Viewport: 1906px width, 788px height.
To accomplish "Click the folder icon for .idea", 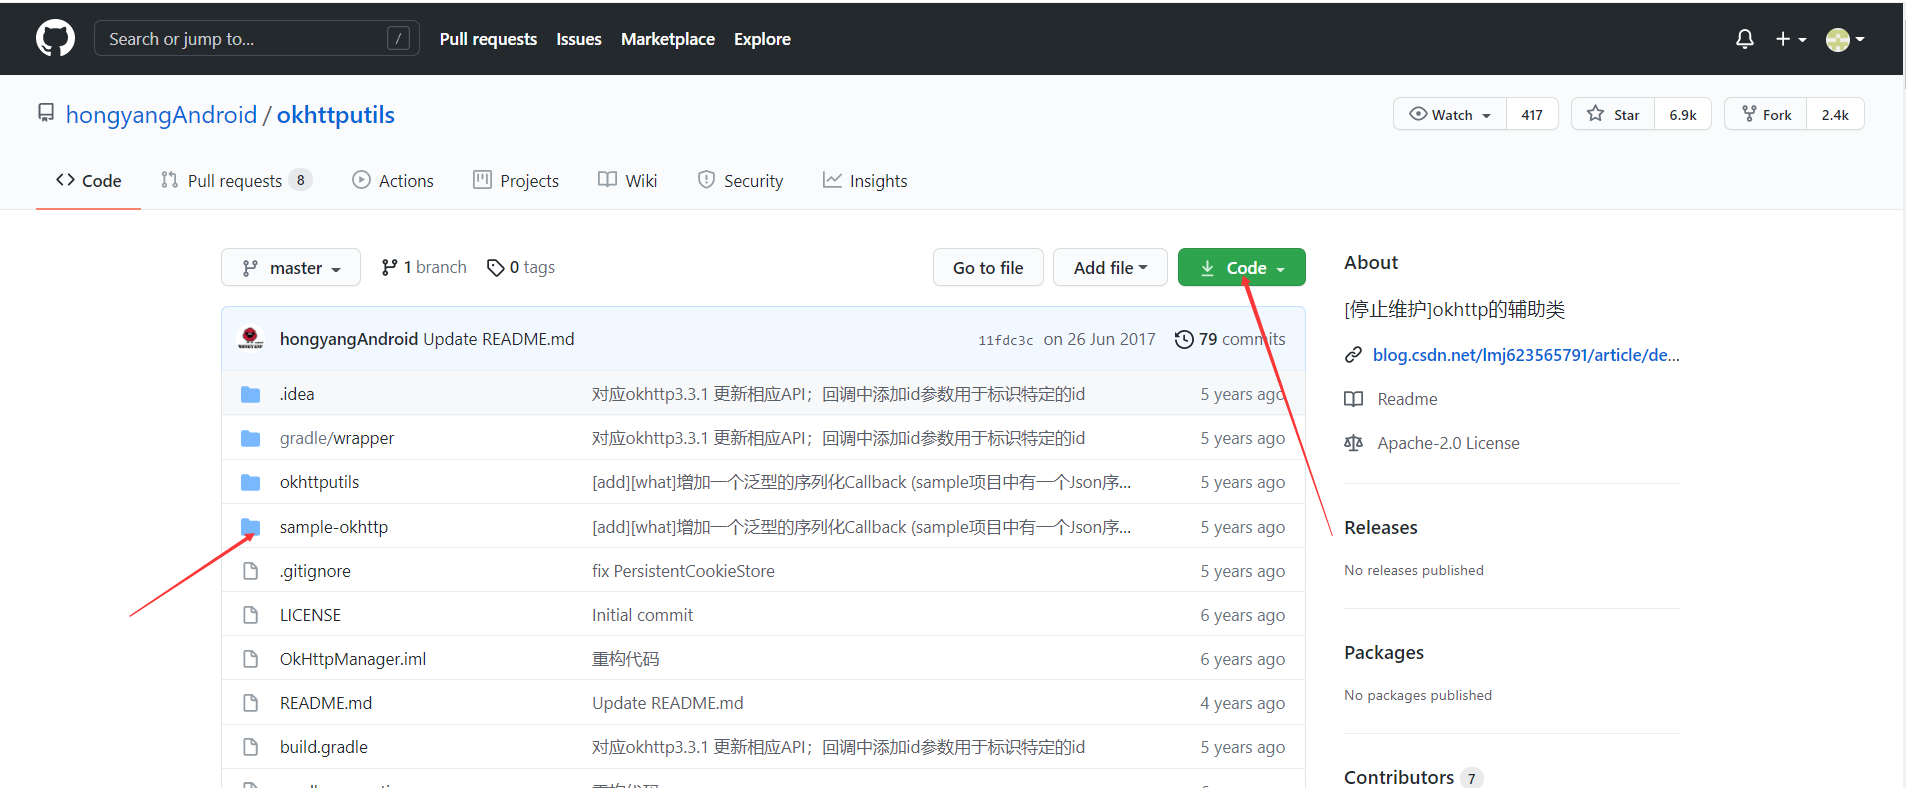I will coord(251,394).
